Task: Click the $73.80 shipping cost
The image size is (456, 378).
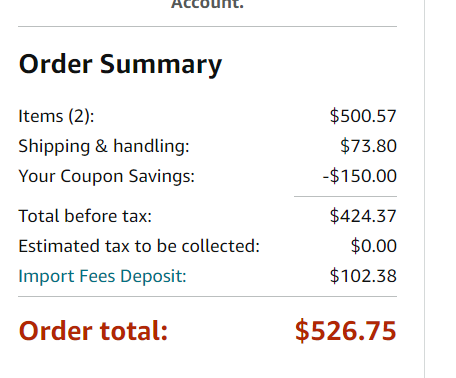Action: (368, 146)
